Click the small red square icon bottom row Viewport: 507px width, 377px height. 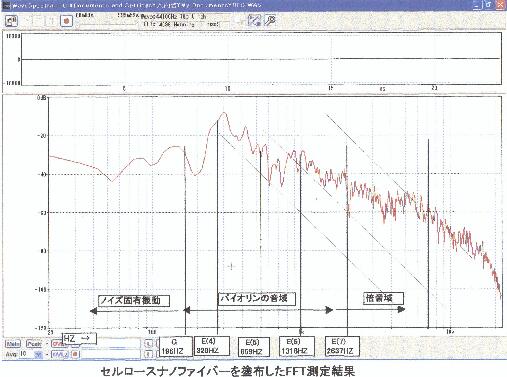[x=75, y=354]
